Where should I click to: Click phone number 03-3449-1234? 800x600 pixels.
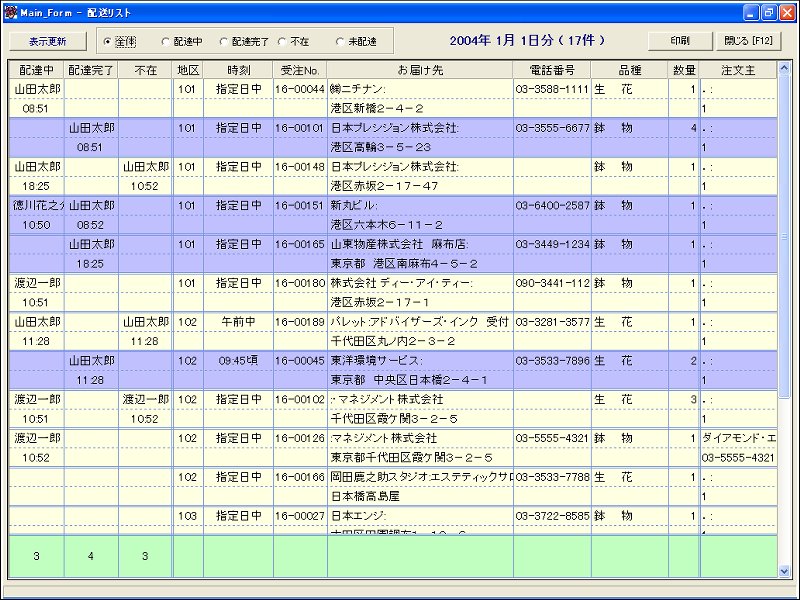click(552, 244)
